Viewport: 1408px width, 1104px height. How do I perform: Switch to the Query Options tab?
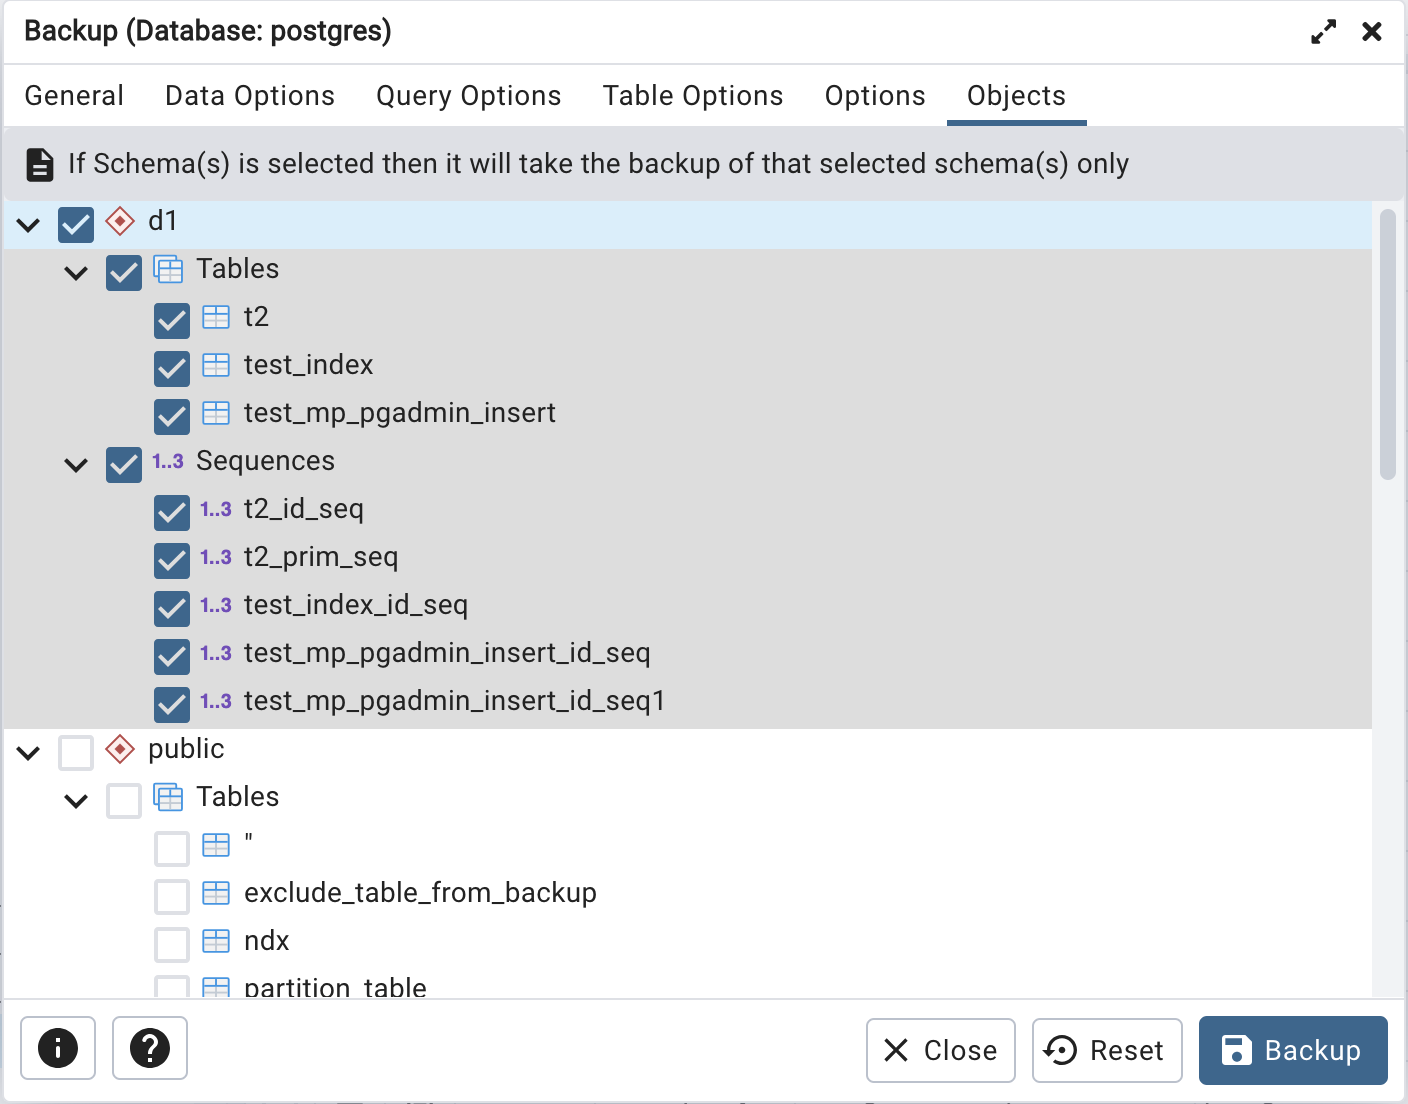(469, 96)
